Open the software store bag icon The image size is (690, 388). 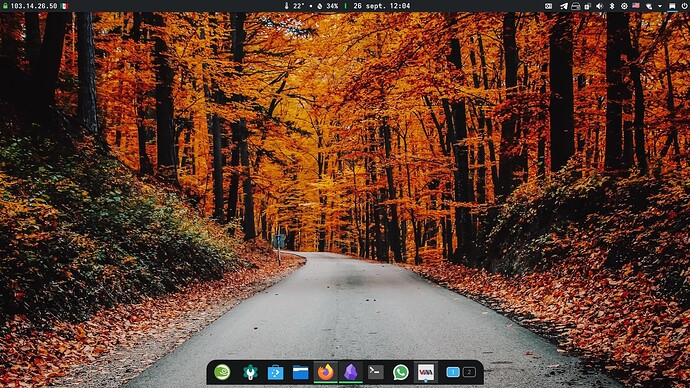coord(275,373)
